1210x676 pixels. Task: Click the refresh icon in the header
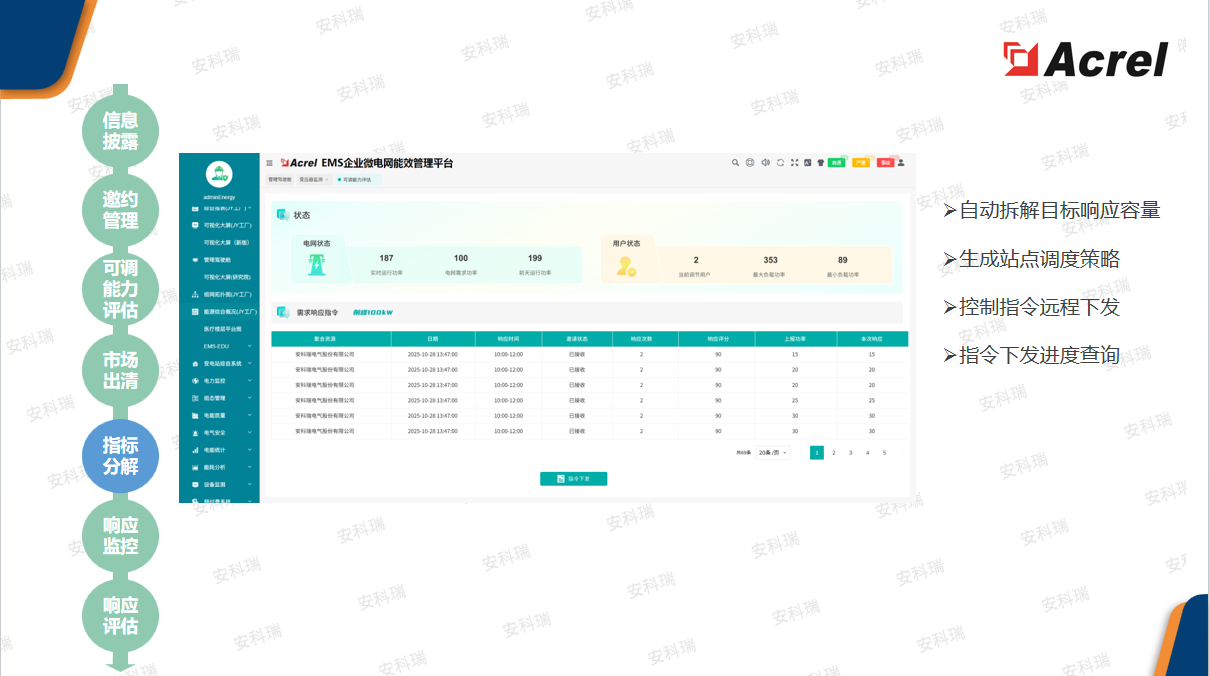point(780,162)
